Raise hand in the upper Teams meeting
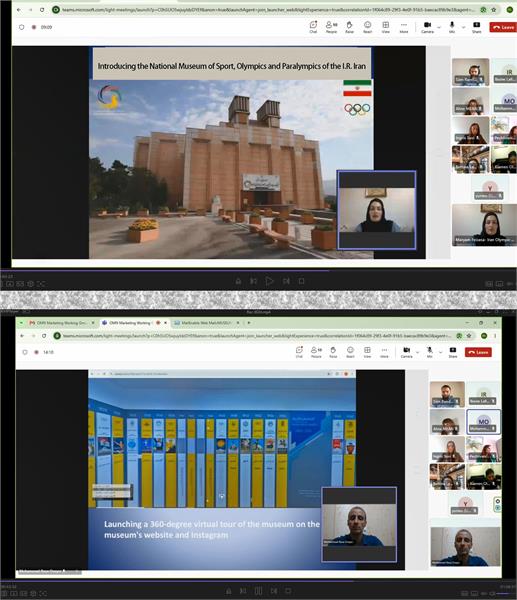Screen dimensions: 517x600 point(349,27)
